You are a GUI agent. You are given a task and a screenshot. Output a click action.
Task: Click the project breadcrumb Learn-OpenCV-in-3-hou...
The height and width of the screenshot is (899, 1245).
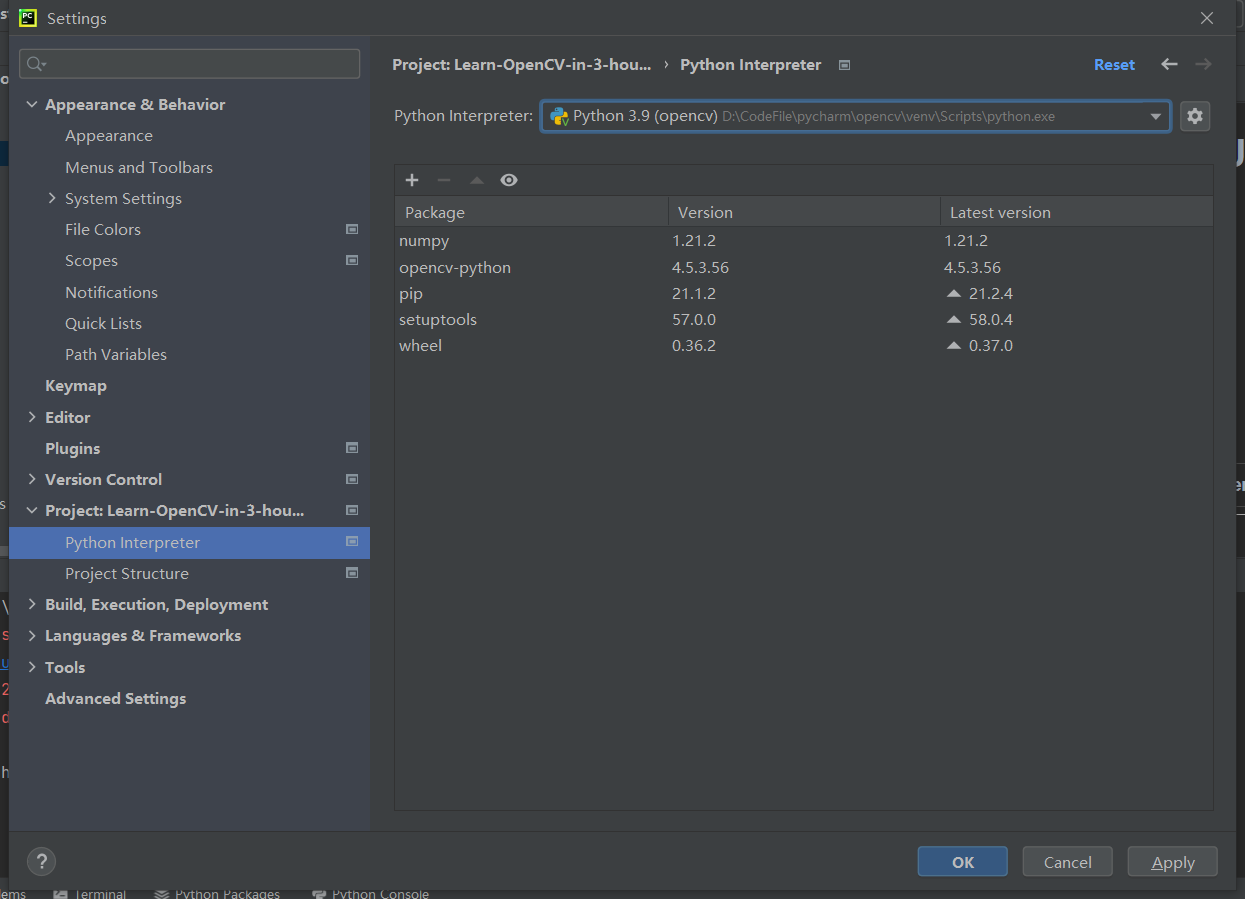pyautogui.click(x=522, y=65)
